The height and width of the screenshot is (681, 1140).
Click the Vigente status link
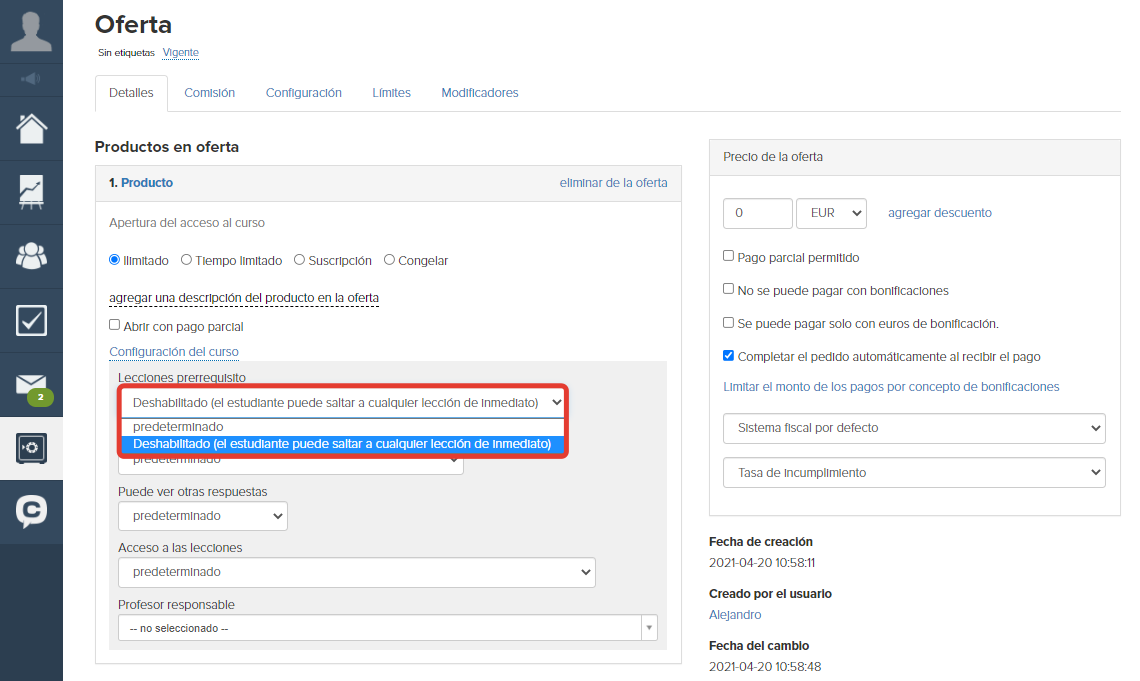tap(180, 52)
